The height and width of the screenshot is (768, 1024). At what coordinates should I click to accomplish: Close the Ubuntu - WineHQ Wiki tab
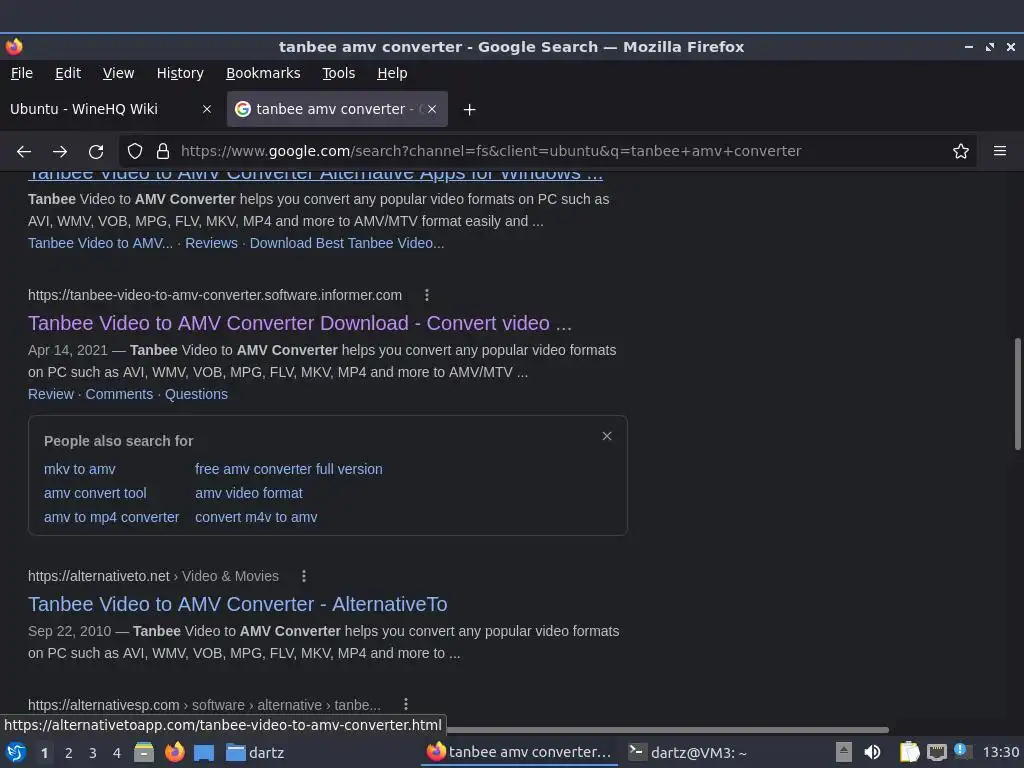click(x=206, y=109)
